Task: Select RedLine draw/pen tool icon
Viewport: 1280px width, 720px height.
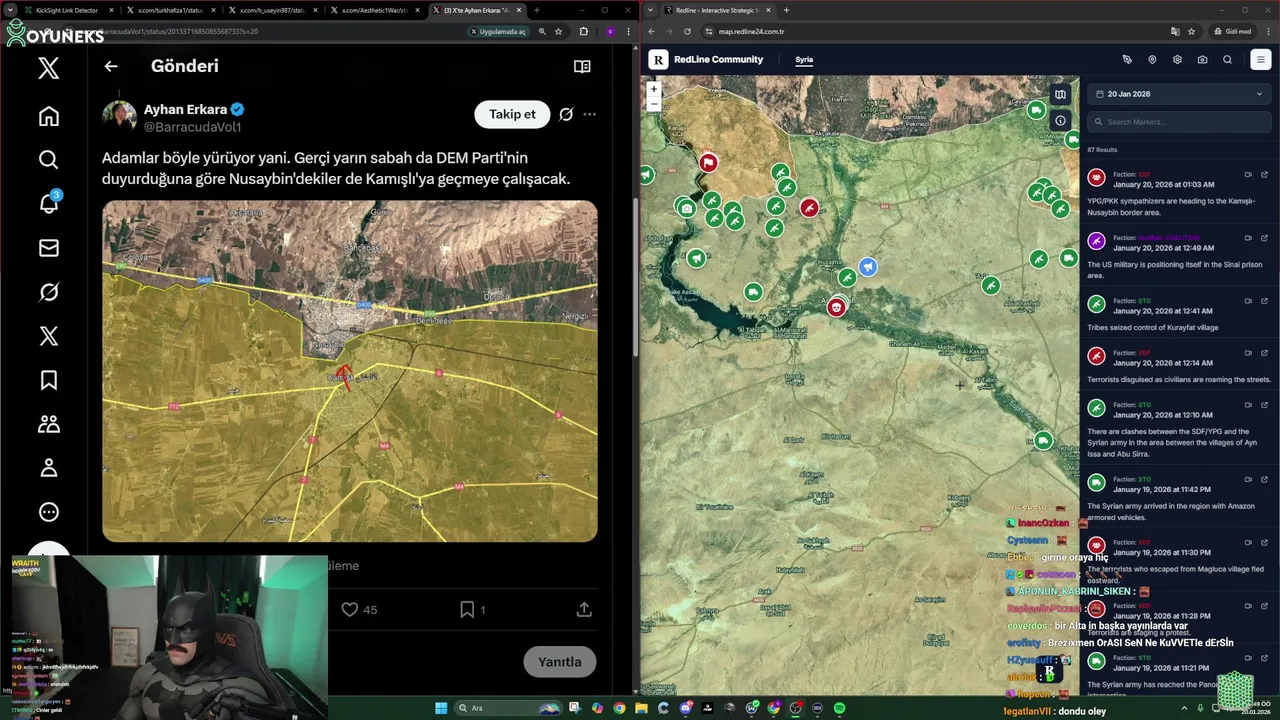Action: click(x=1127, y=60)
